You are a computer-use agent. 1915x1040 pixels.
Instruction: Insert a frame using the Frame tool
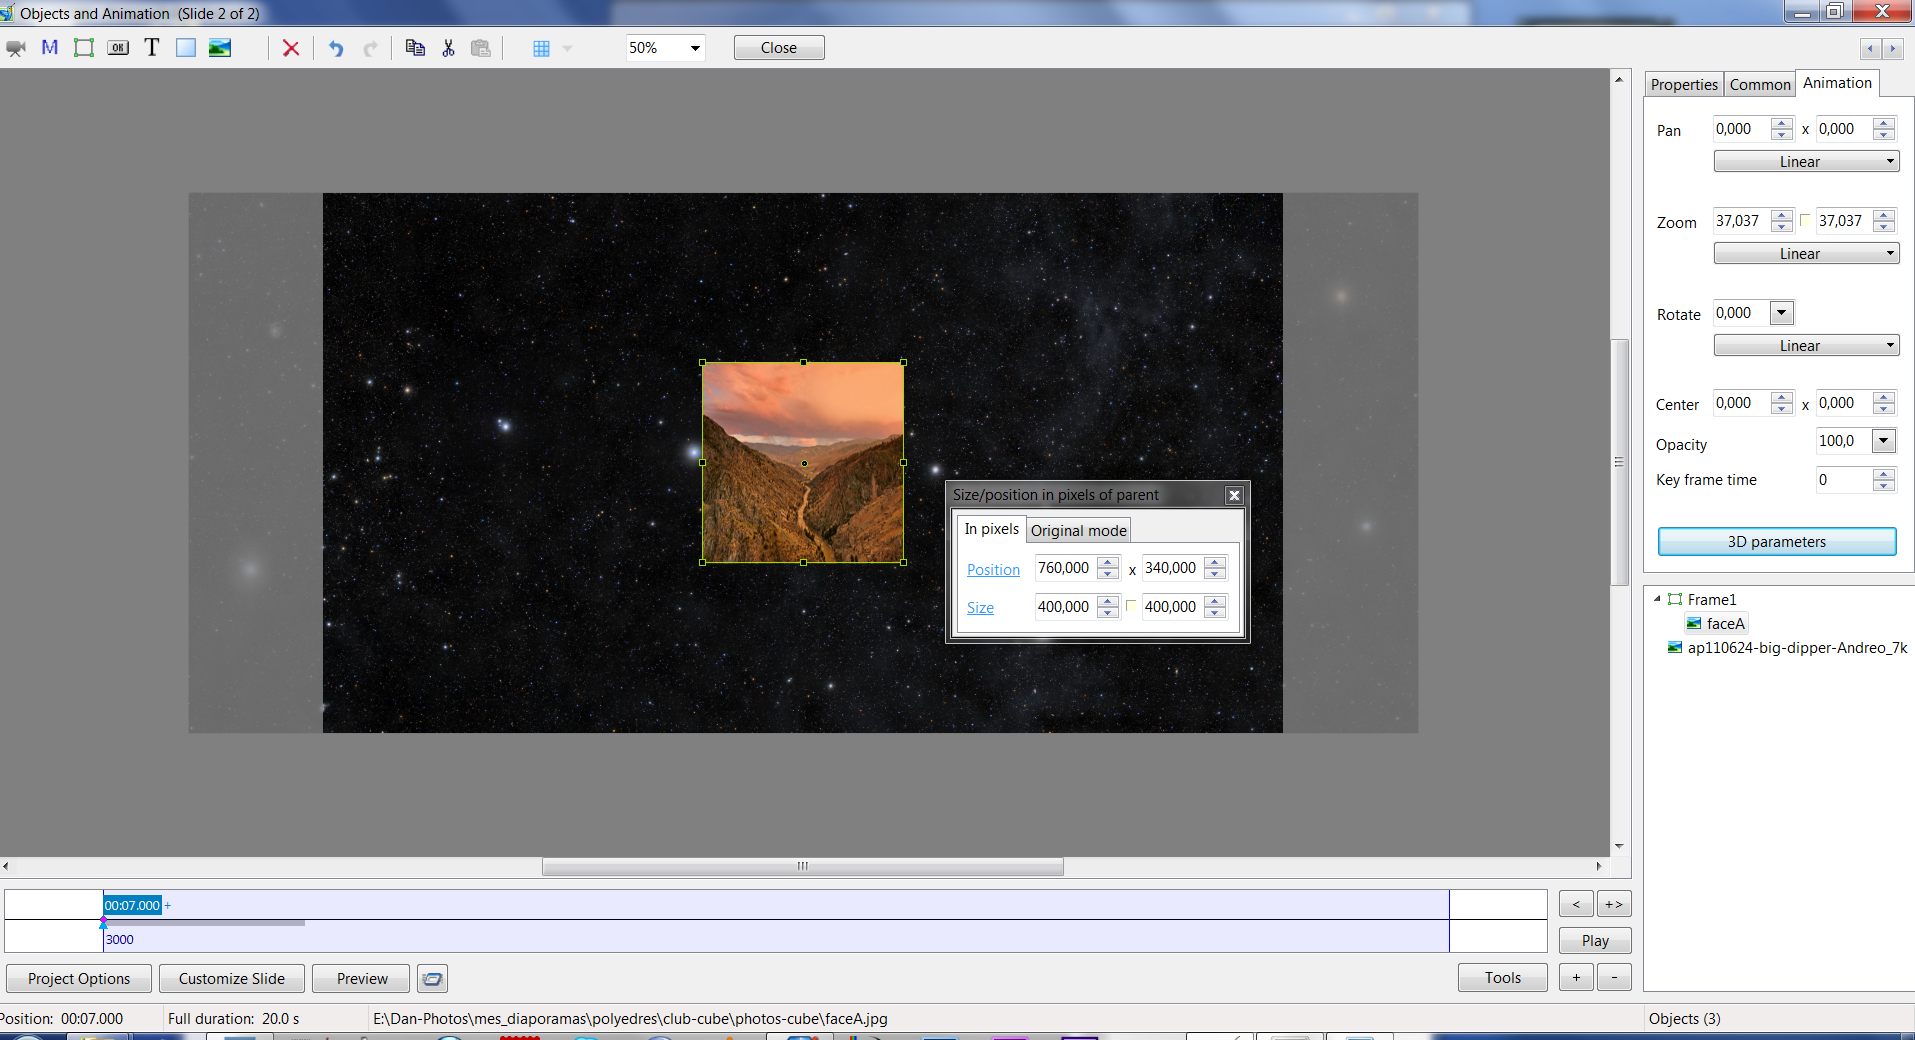pos(84,48)
